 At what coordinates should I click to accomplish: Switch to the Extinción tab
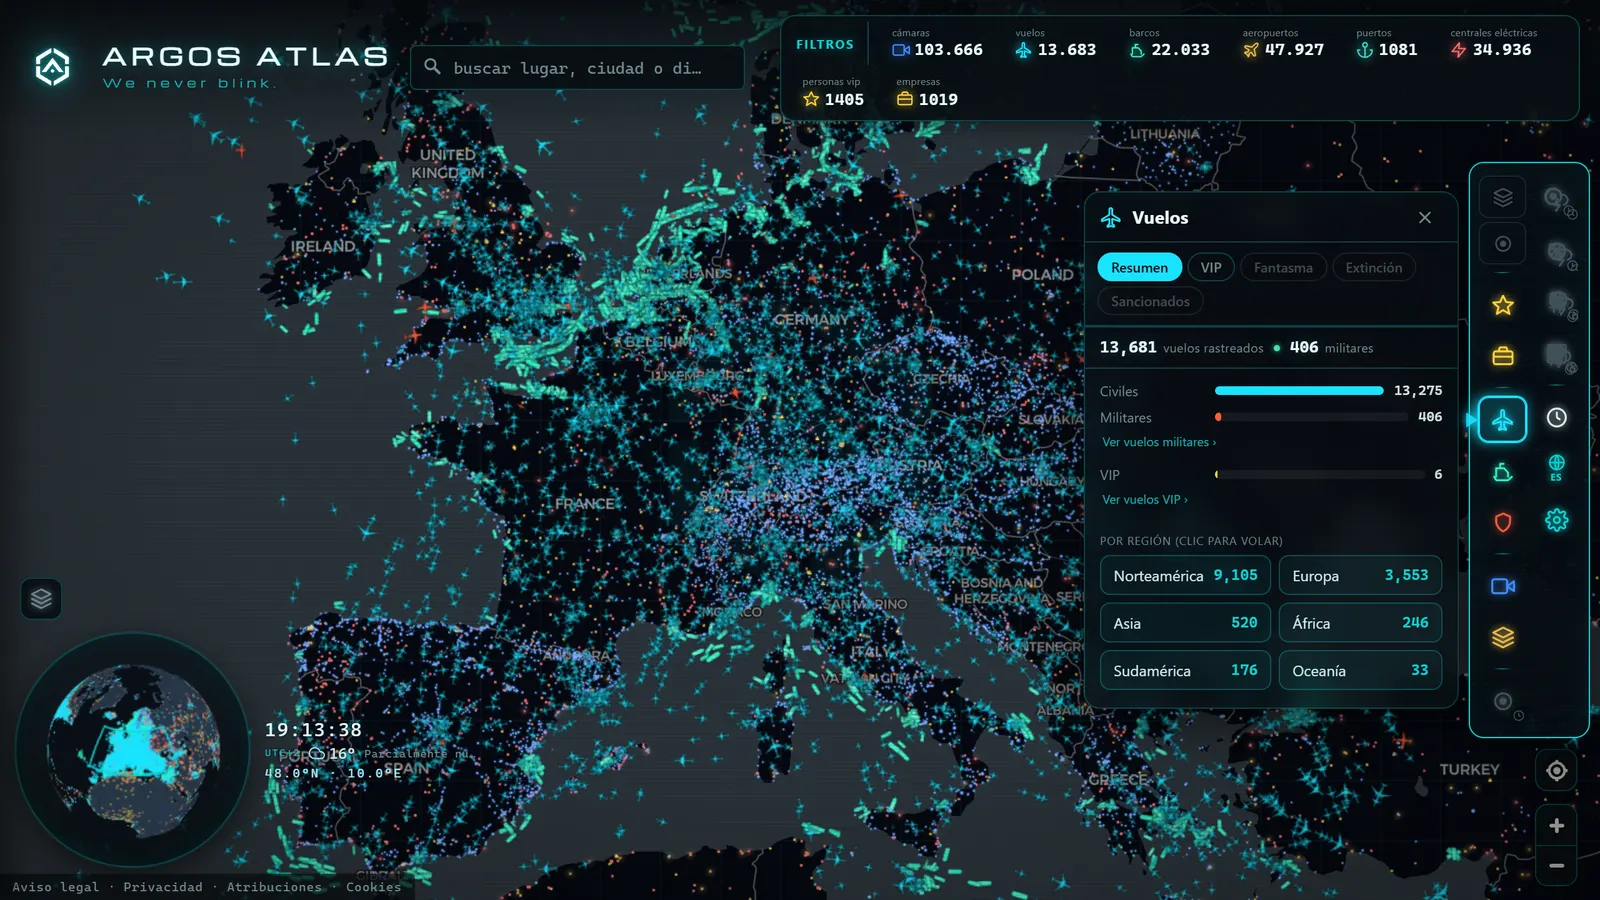1374,268
